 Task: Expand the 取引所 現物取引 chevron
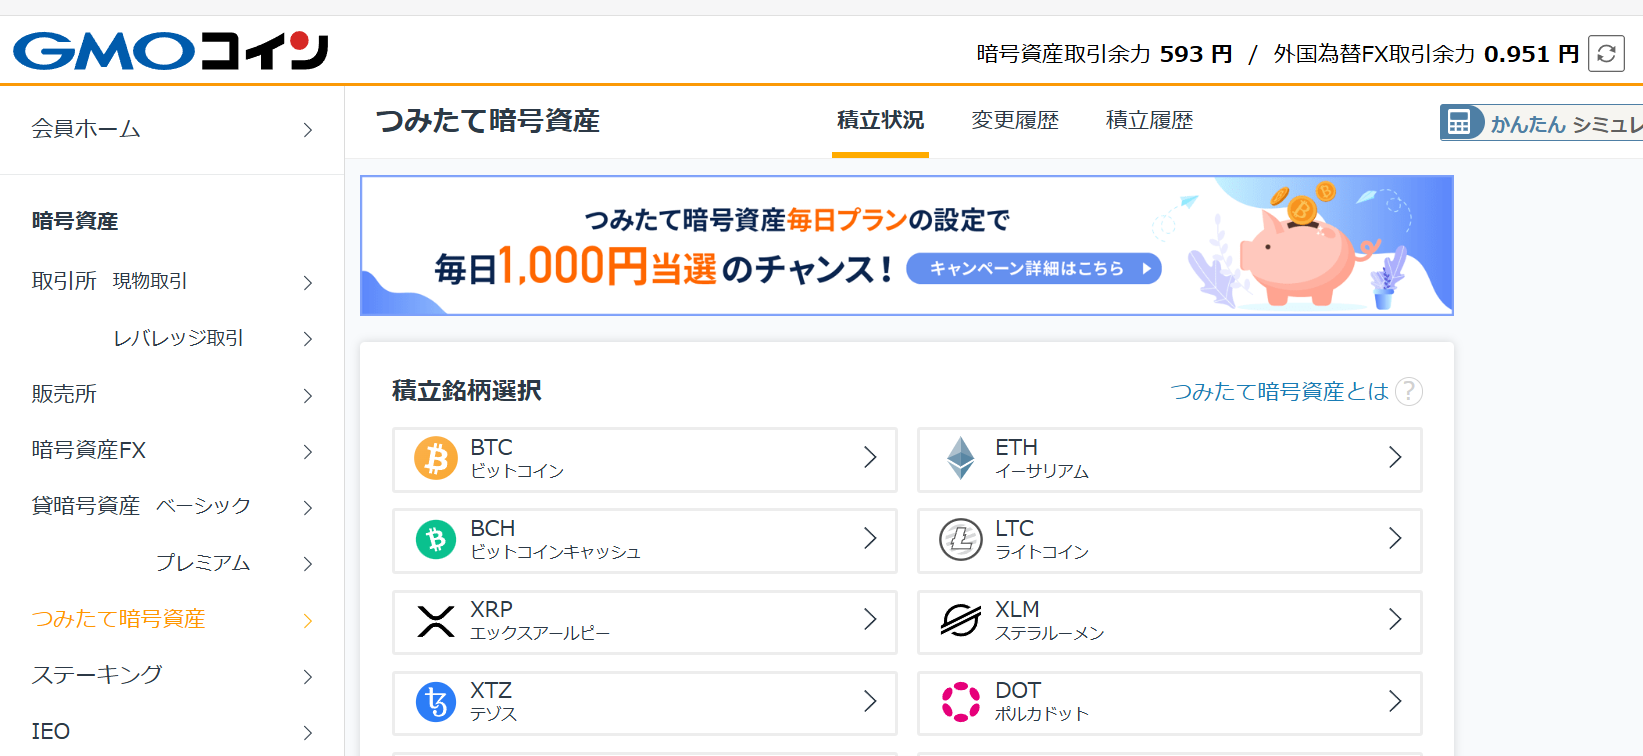(308, 283)
